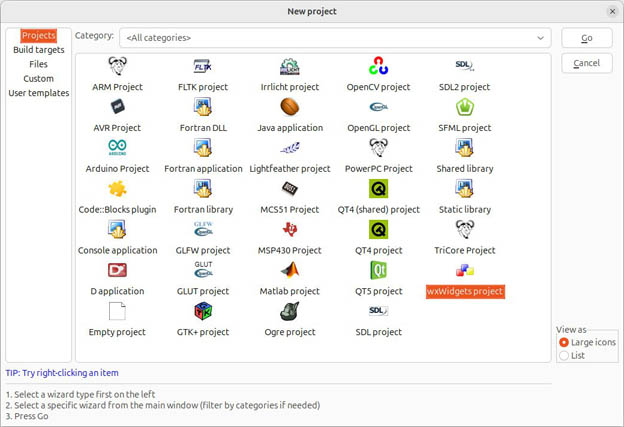Pick the GTK+ project cube icon

point(203,311)
